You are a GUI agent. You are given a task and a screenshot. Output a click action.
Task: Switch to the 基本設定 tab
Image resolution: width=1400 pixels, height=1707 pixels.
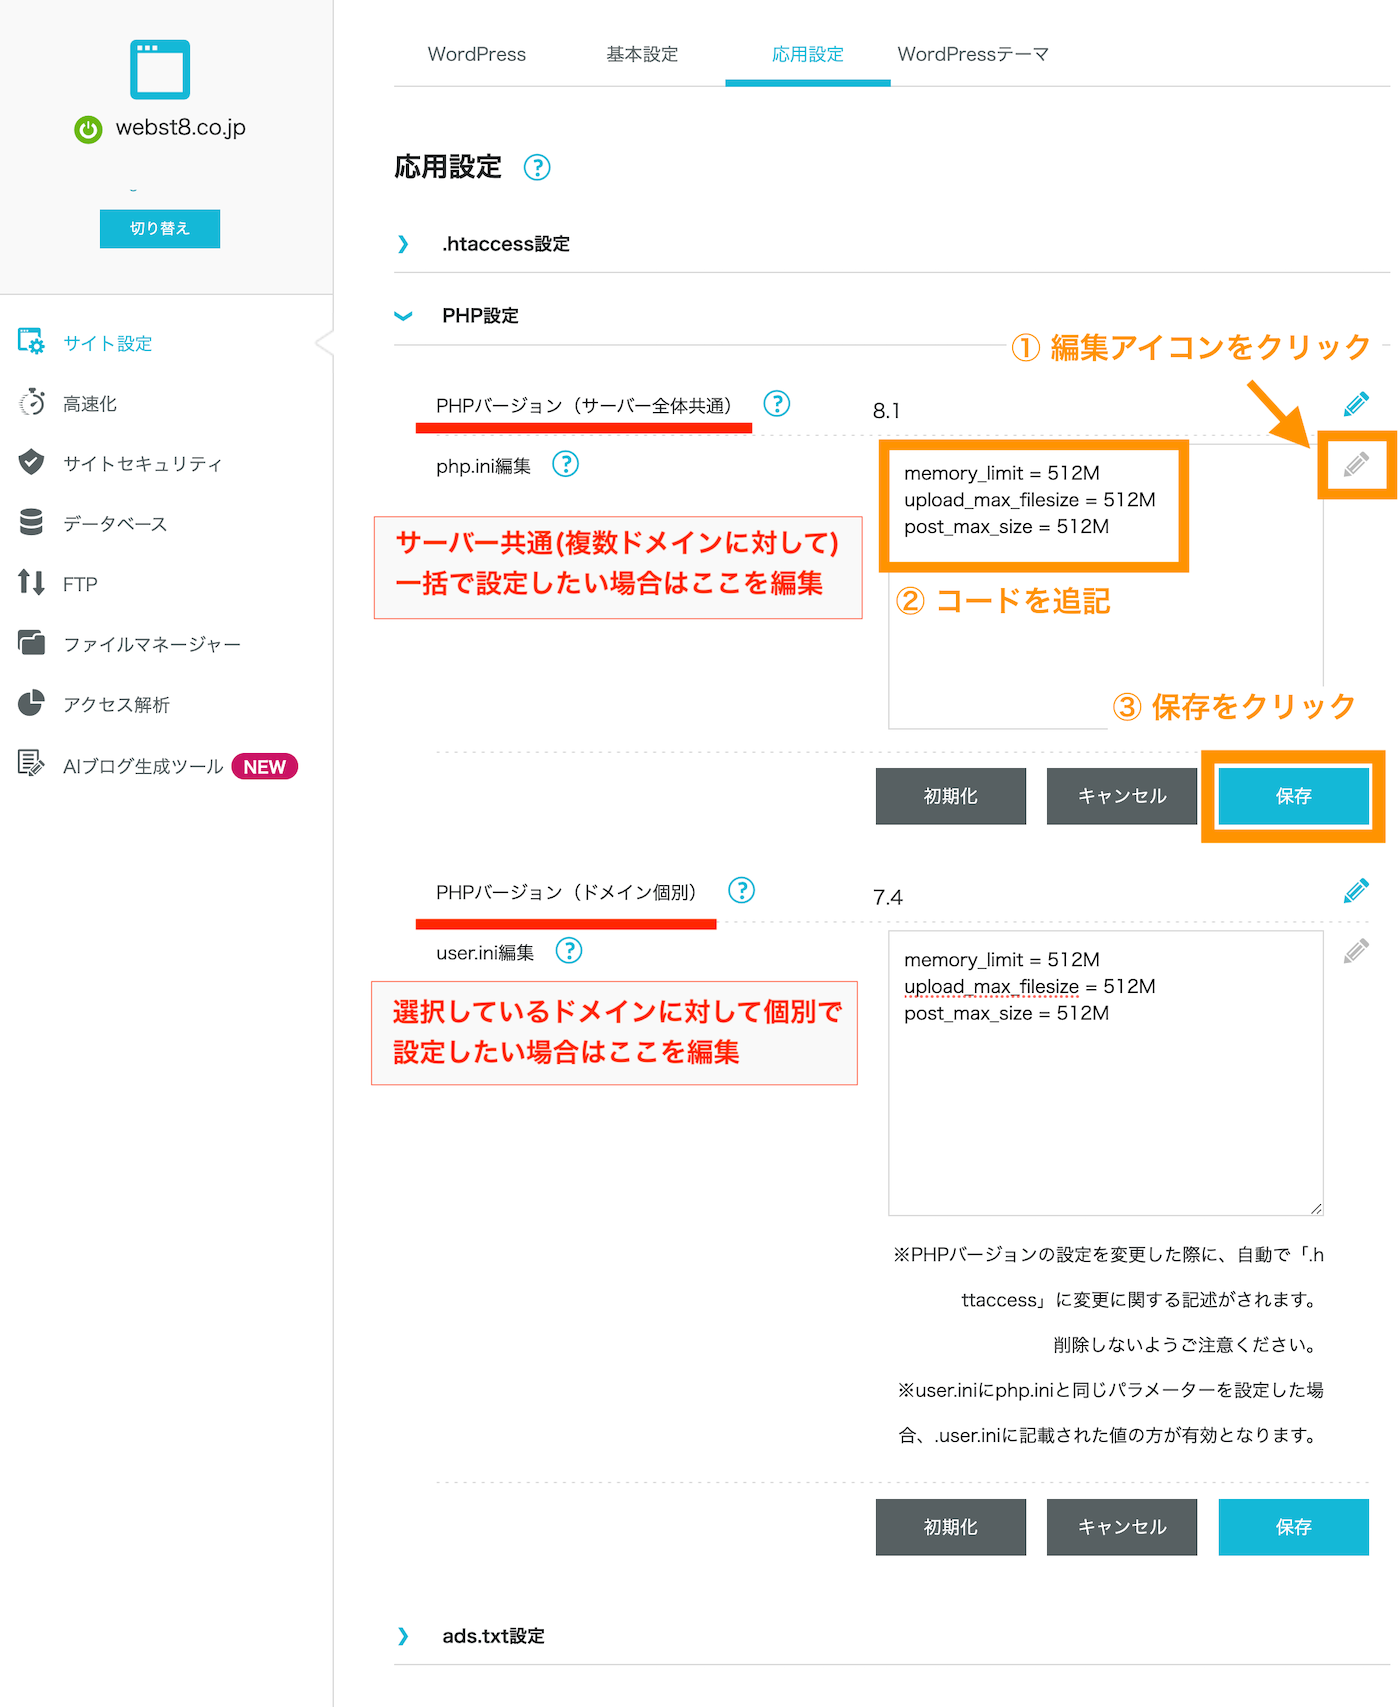(x=642, y=54)
